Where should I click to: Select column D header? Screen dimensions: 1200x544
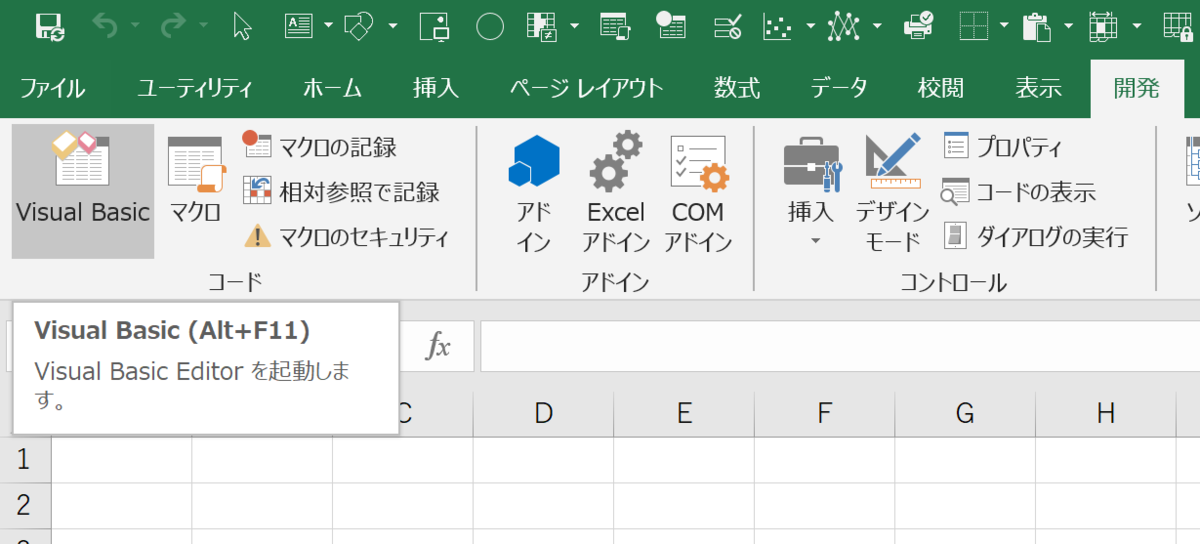[x=543, y=412]
